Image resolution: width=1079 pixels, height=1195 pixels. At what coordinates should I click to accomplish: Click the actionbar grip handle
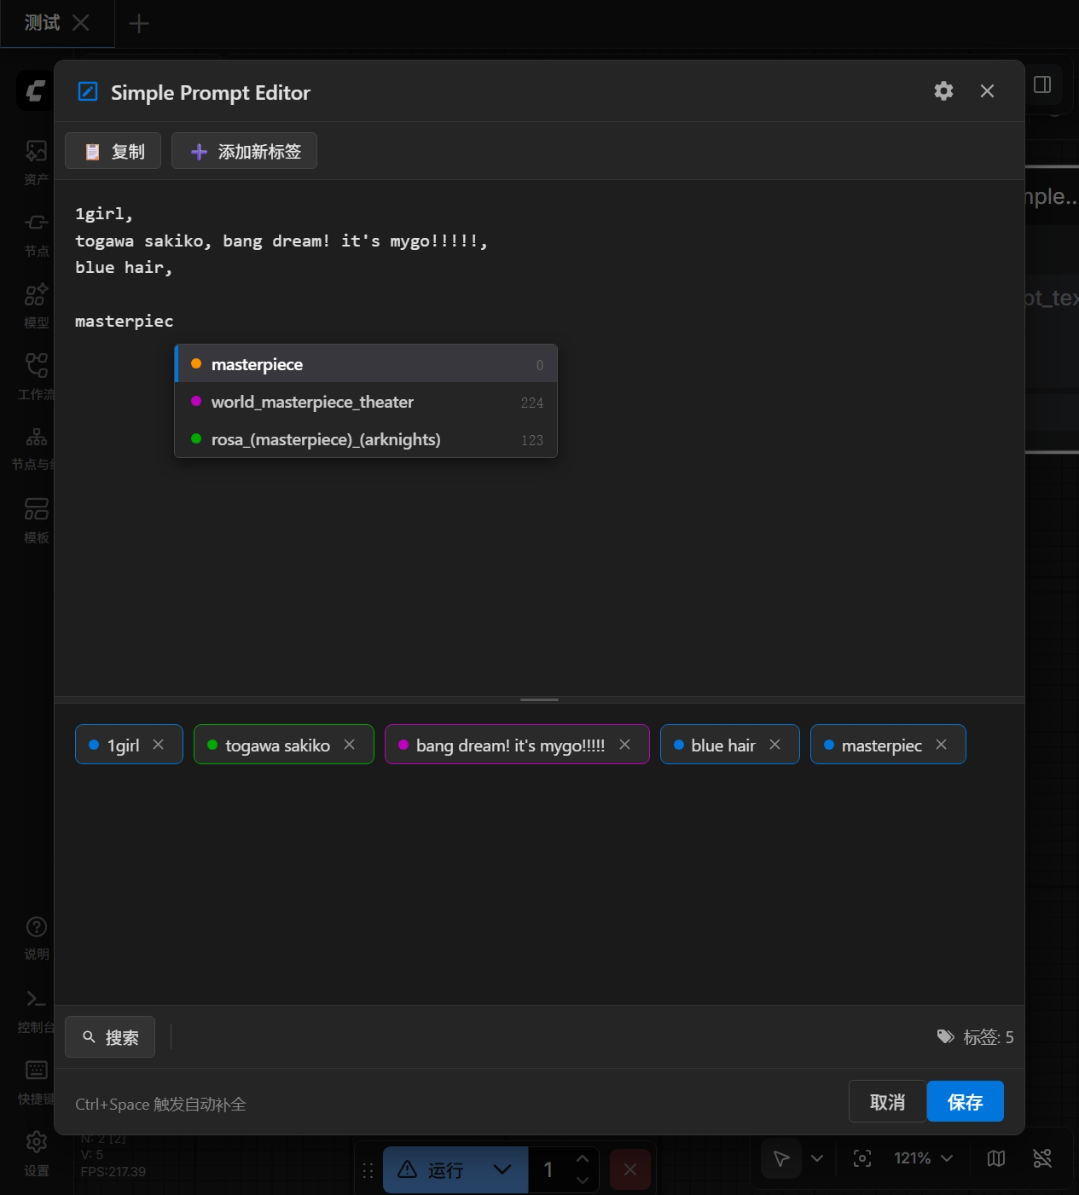[x=368, y=1170]
